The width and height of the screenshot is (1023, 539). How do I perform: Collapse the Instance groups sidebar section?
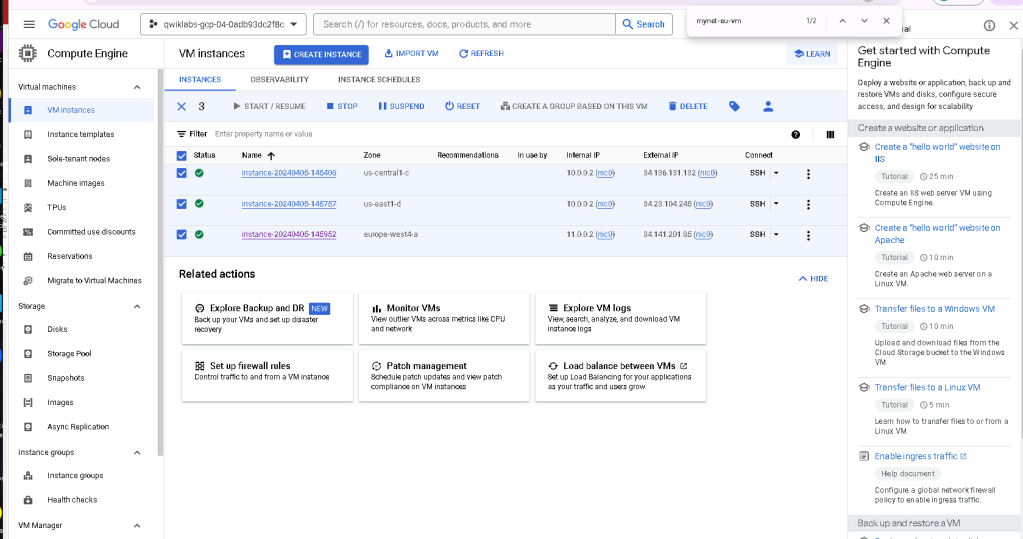pos(137,452)
